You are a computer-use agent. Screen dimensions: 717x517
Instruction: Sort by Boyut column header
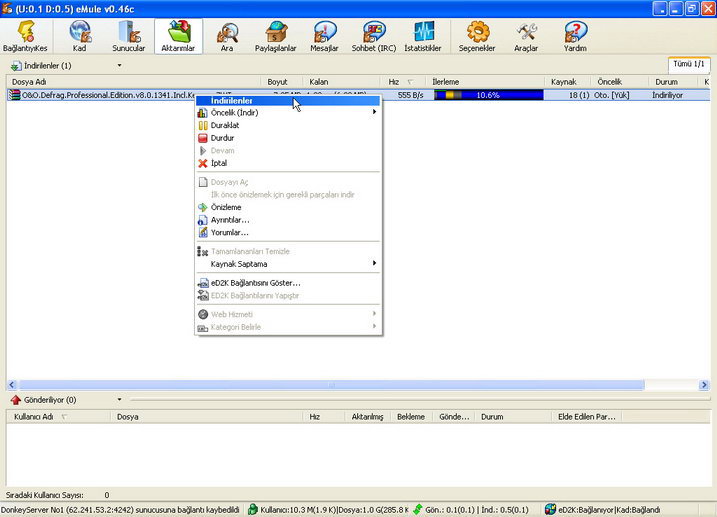282,82
